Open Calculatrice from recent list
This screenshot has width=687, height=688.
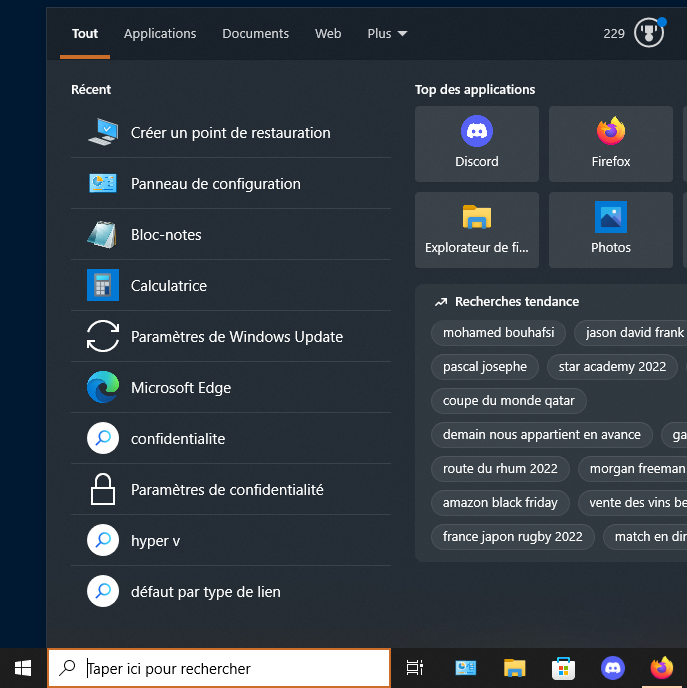[x=231, y=285]
